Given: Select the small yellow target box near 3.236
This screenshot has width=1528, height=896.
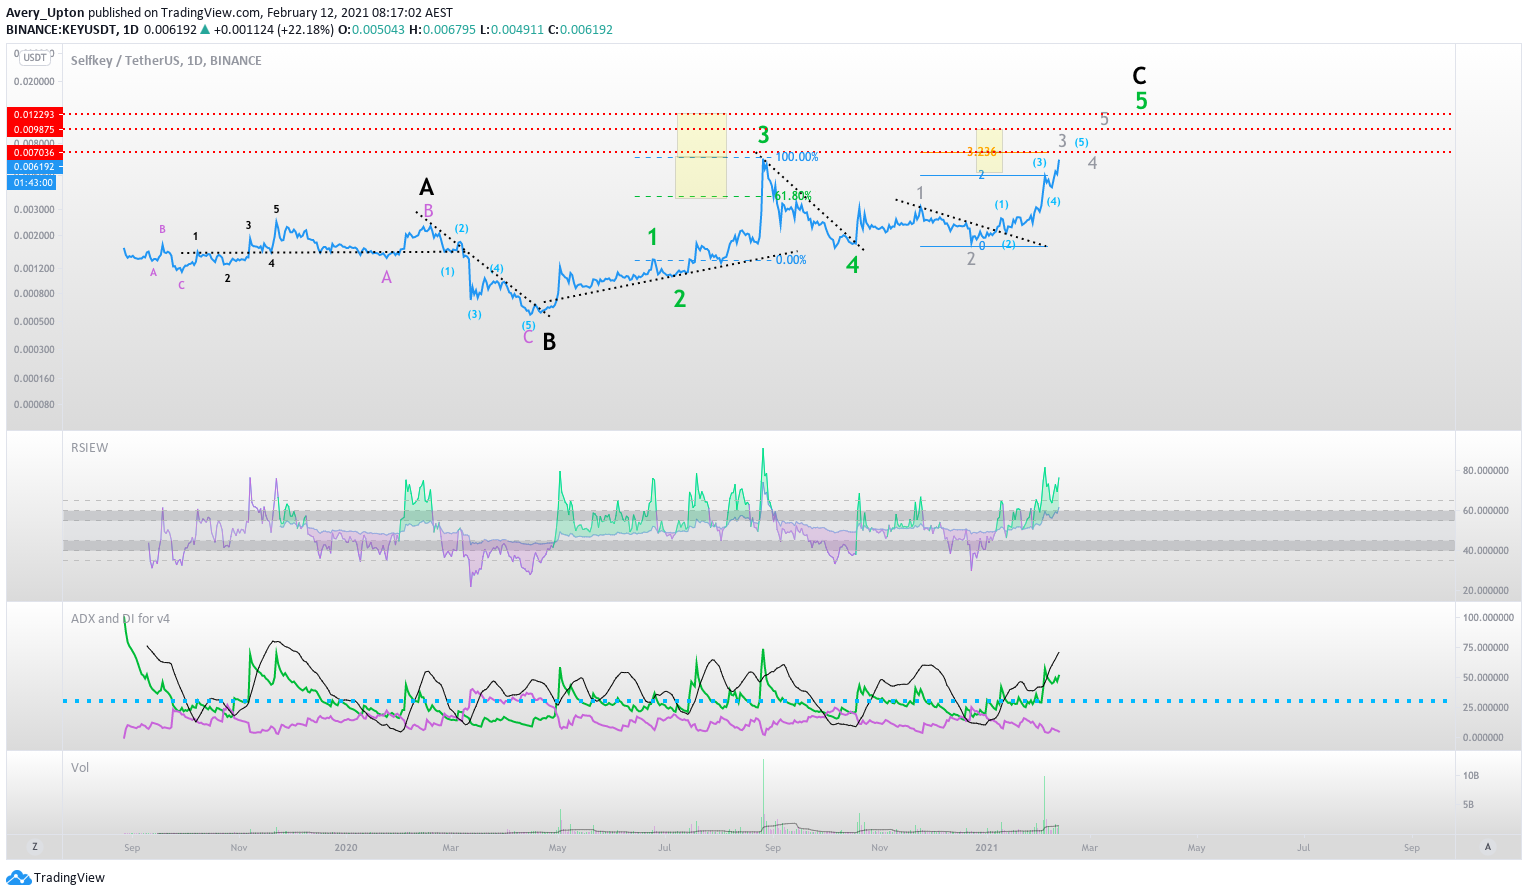Looking at the screenshot, I should pos(989,151).
